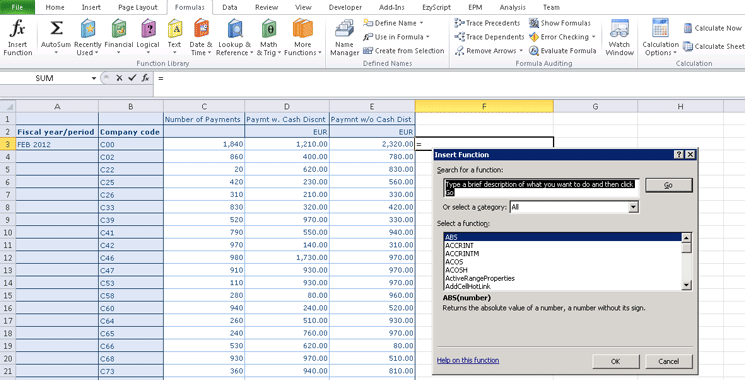Click Evaluate Formula
Viewport: 745px width, 380px height.
point(563,50)
